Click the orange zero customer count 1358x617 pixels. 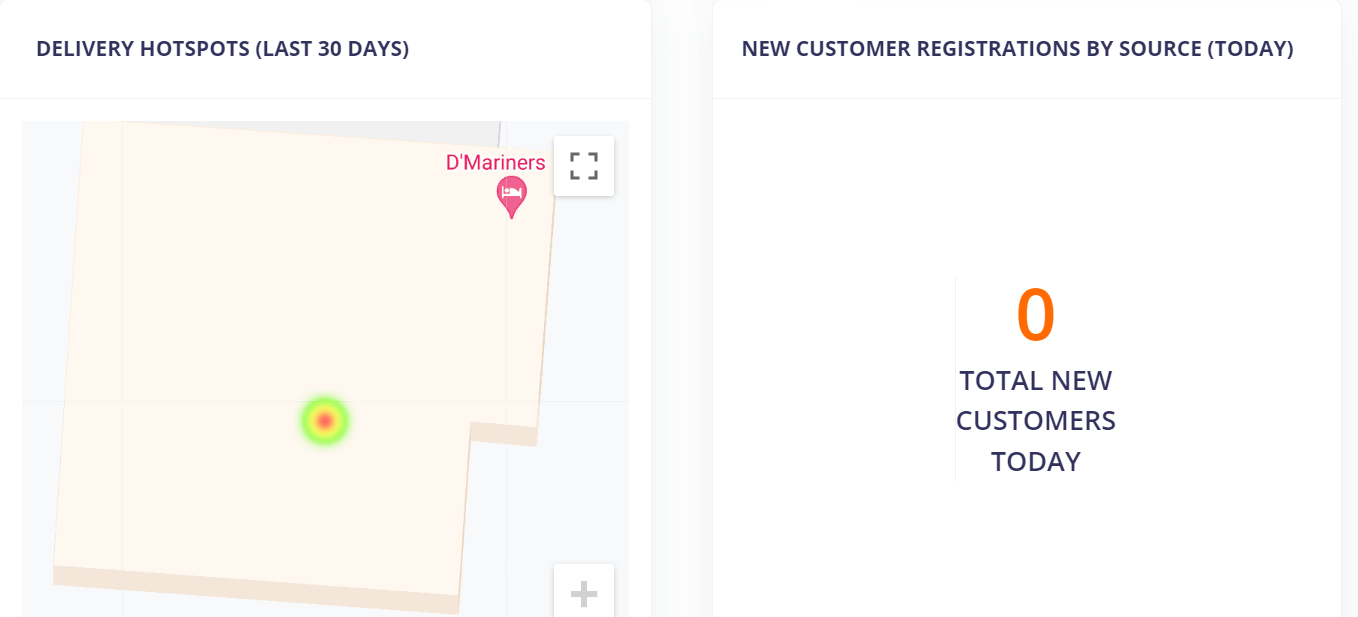(1035, 315)
